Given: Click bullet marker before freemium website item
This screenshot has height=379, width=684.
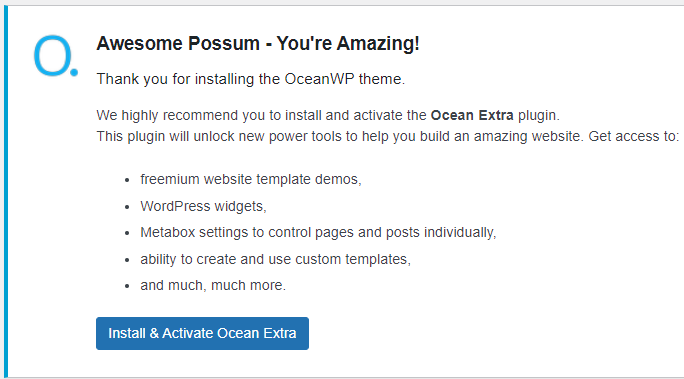Looking at the screenshot, I should 127,180.
